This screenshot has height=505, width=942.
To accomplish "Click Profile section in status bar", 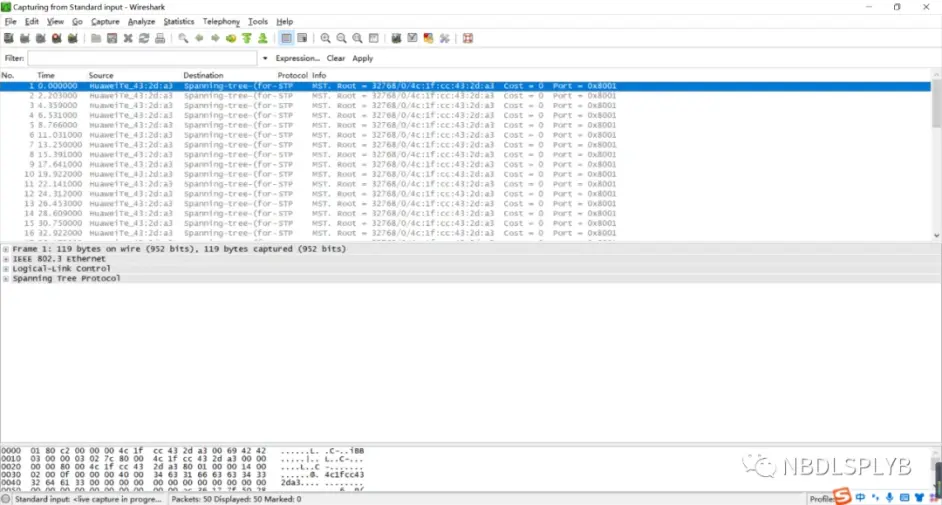I will (x=821, y=499).
